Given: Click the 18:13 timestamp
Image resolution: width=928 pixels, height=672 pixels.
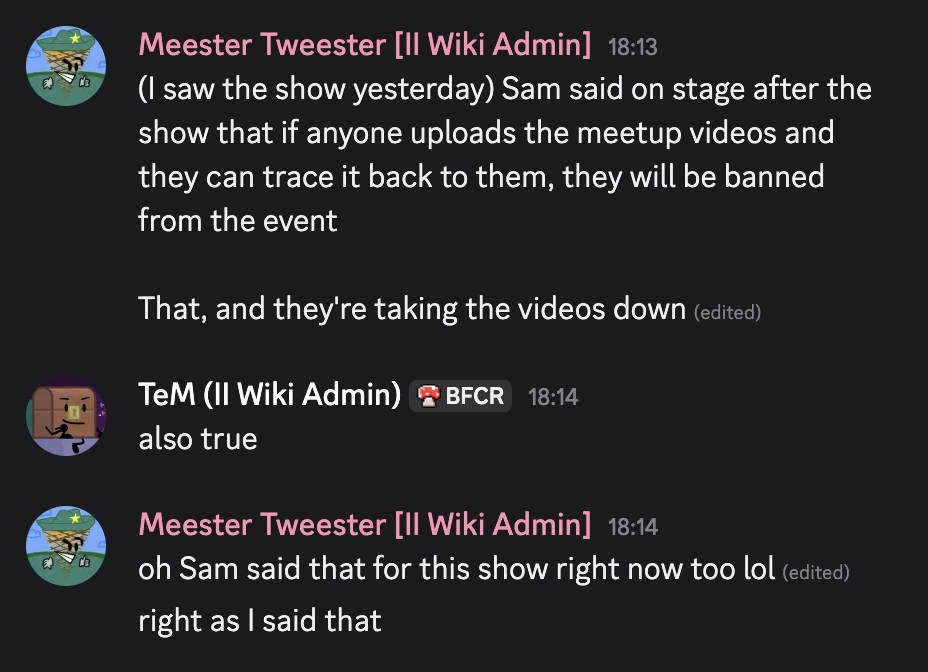Looking at the screenshot, I should [x=633, y=47].
